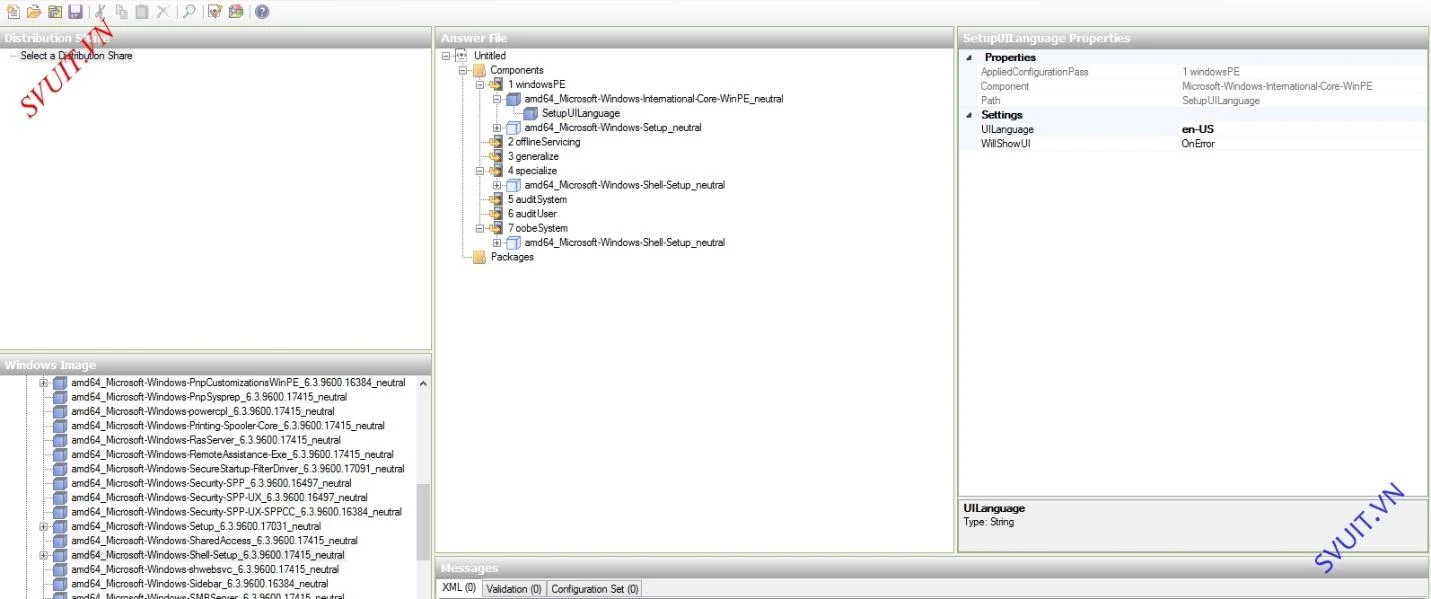Collapse the Components node
Screen dimensions: 1431x599
coord(463,70)
